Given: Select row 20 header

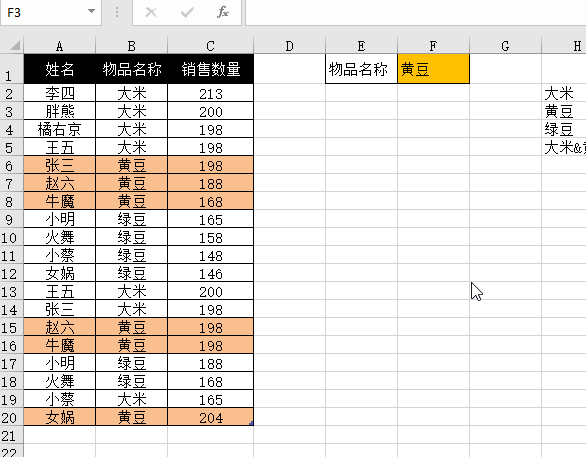Looking at the screenshot, I should point(12,417).
